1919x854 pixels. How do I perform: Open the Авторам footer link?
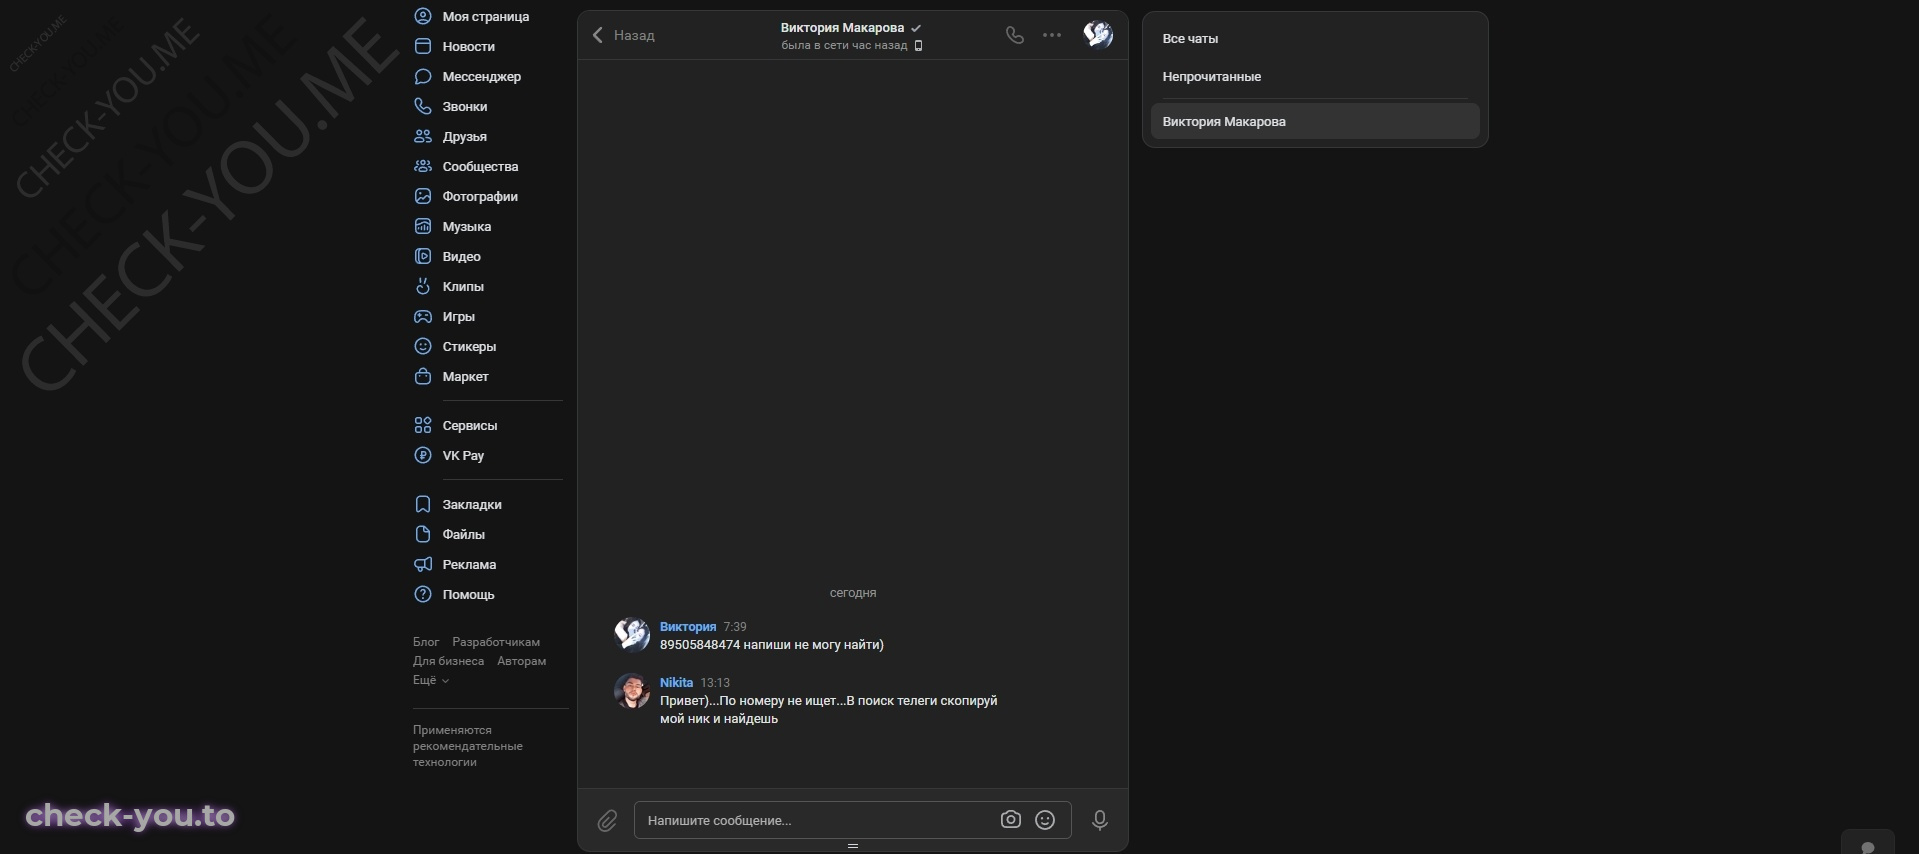point(521,661)
